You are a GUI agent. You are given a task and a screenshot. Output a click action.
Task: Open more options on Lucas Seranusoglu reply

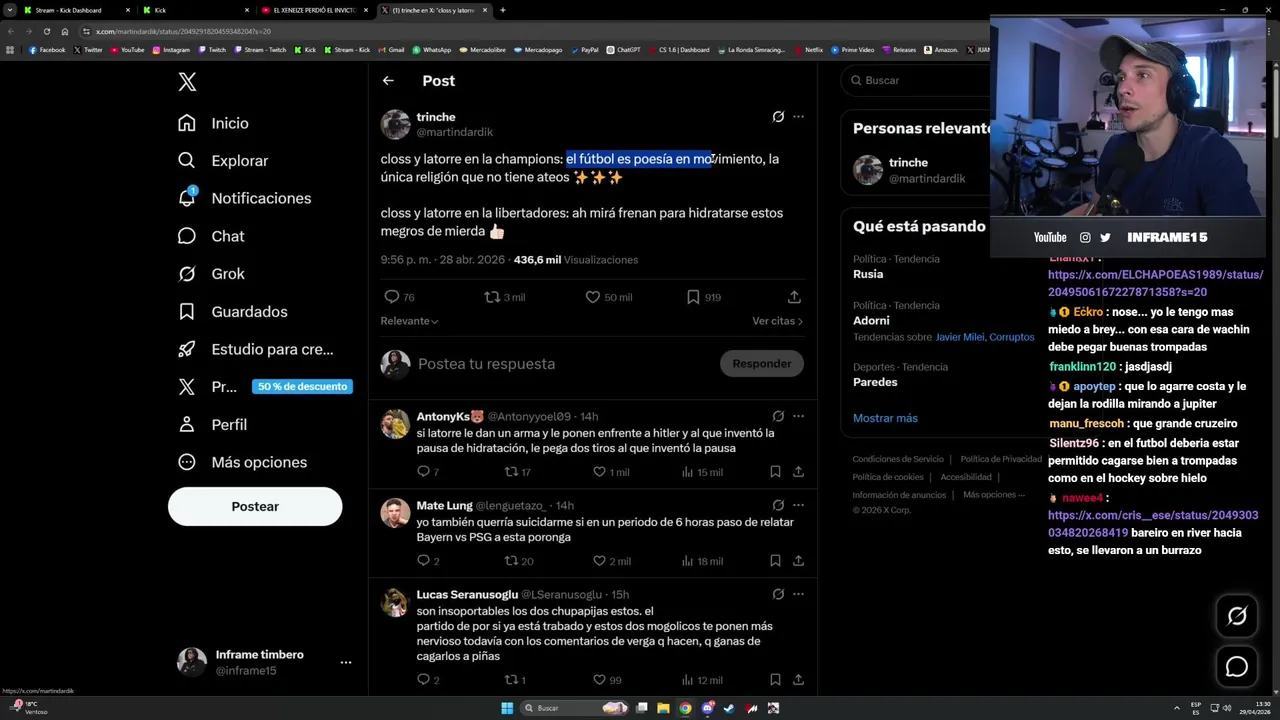click(x=798, y=594)
